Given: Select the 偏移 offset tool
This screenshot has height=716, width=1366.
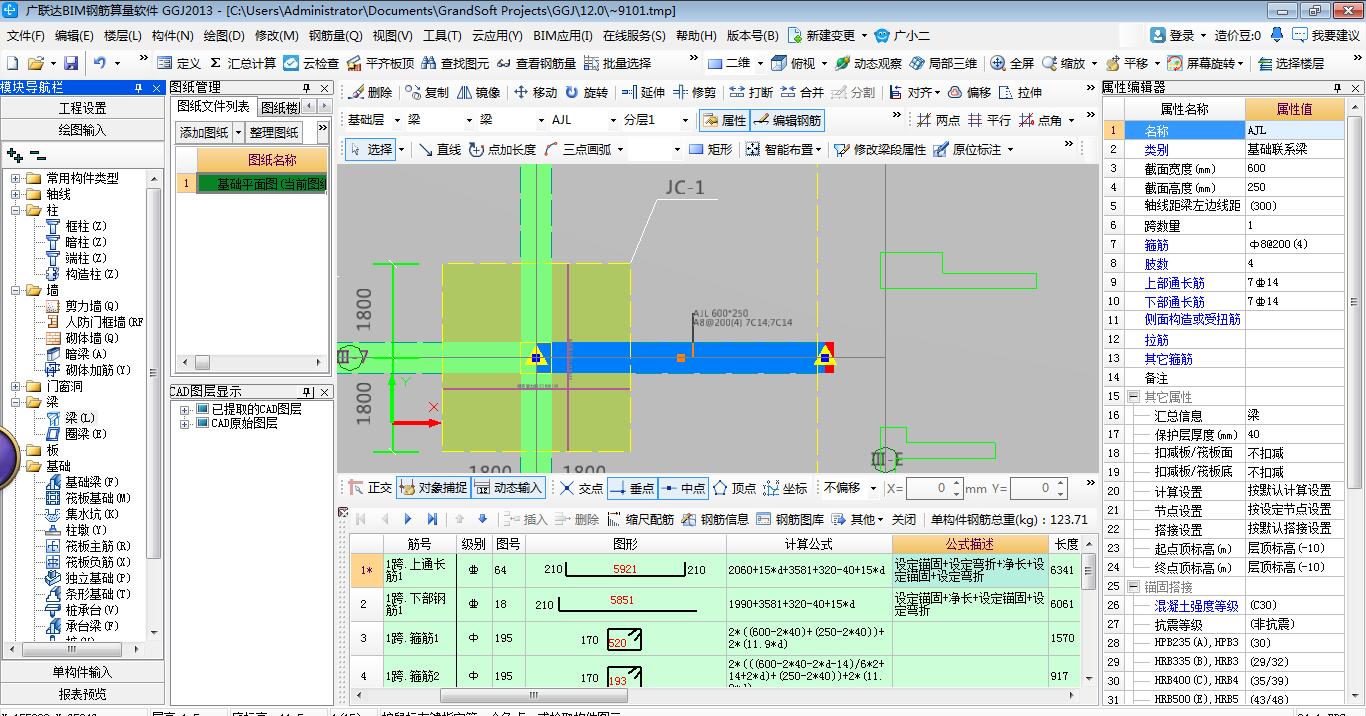Looking at the screenshot, I should (x=969, y=92).
